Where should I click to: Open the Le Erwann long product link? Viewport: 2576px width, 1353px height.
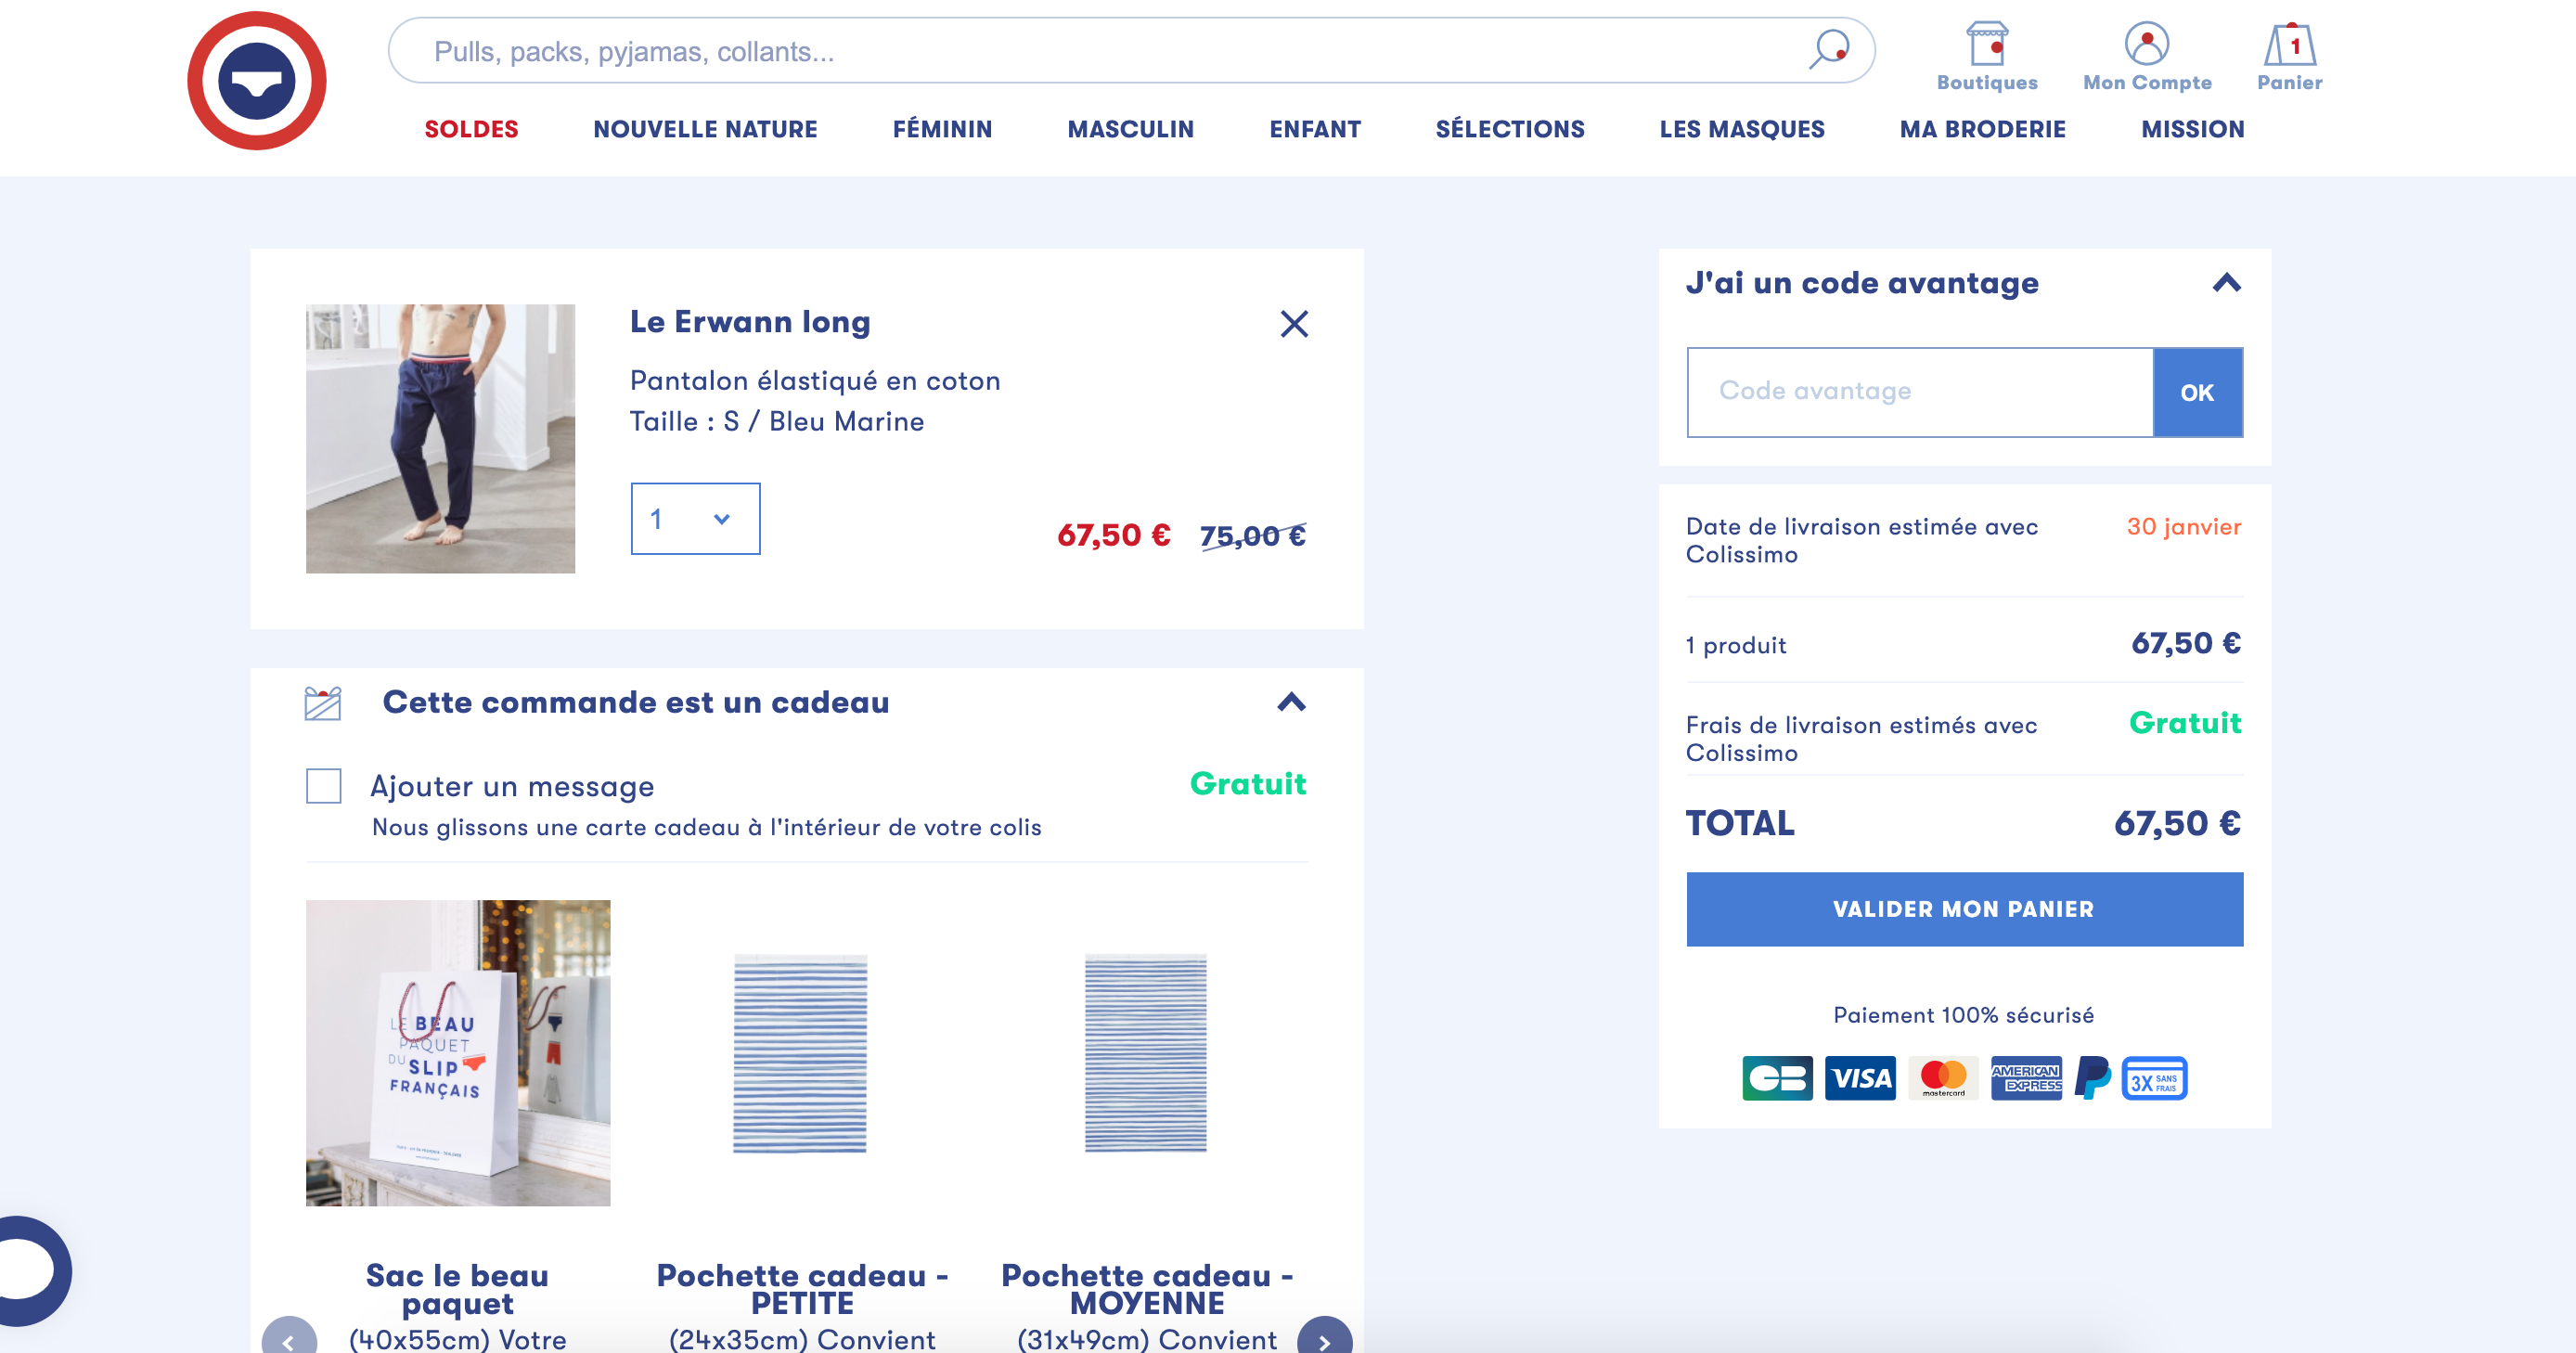(x=750, y=322)
